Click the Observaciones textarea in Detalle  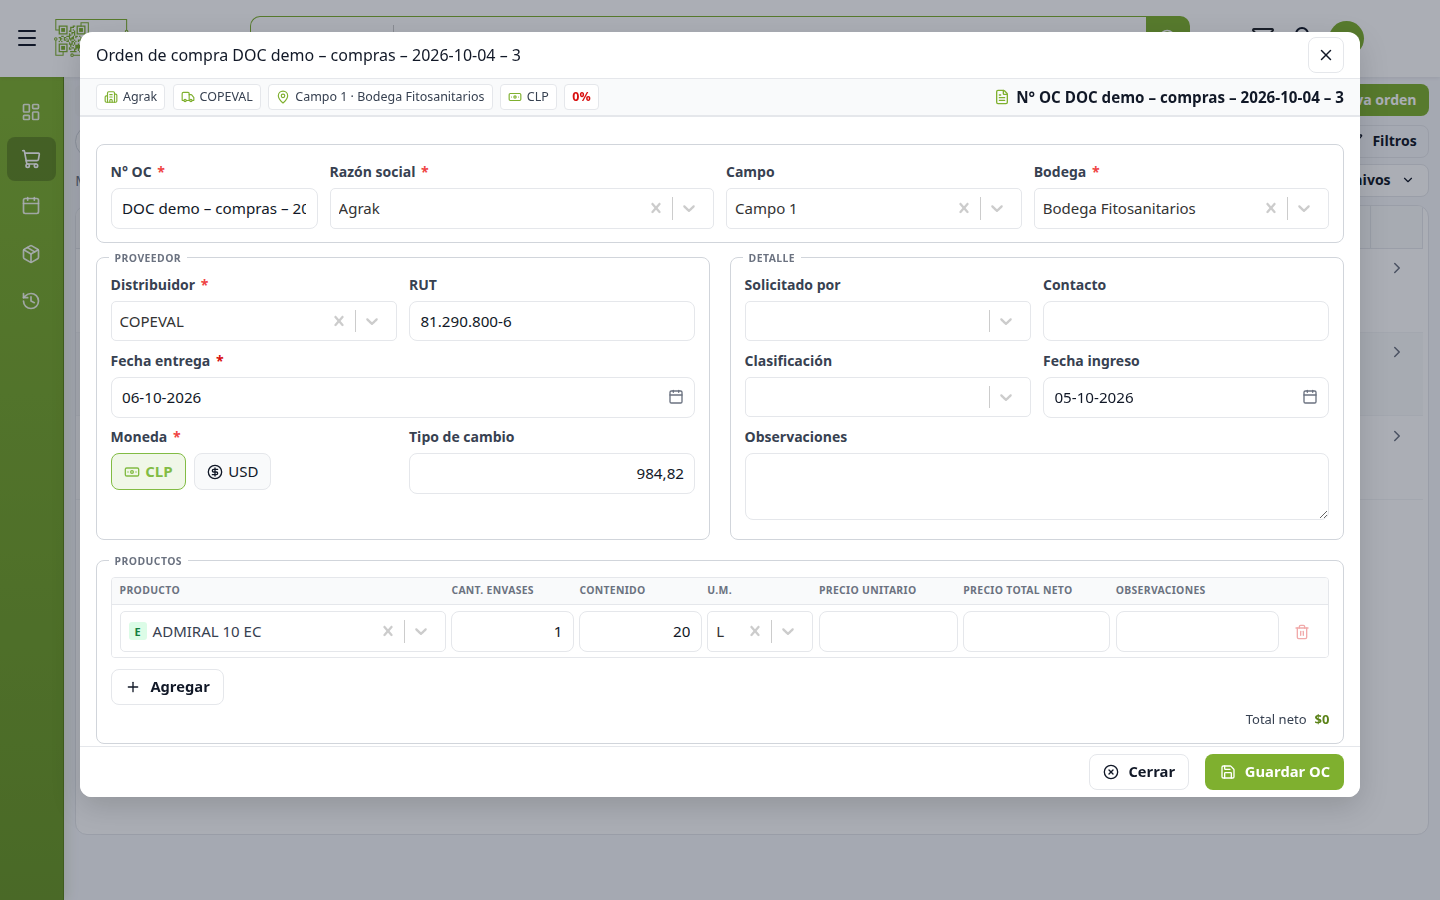coord(1037,487)
